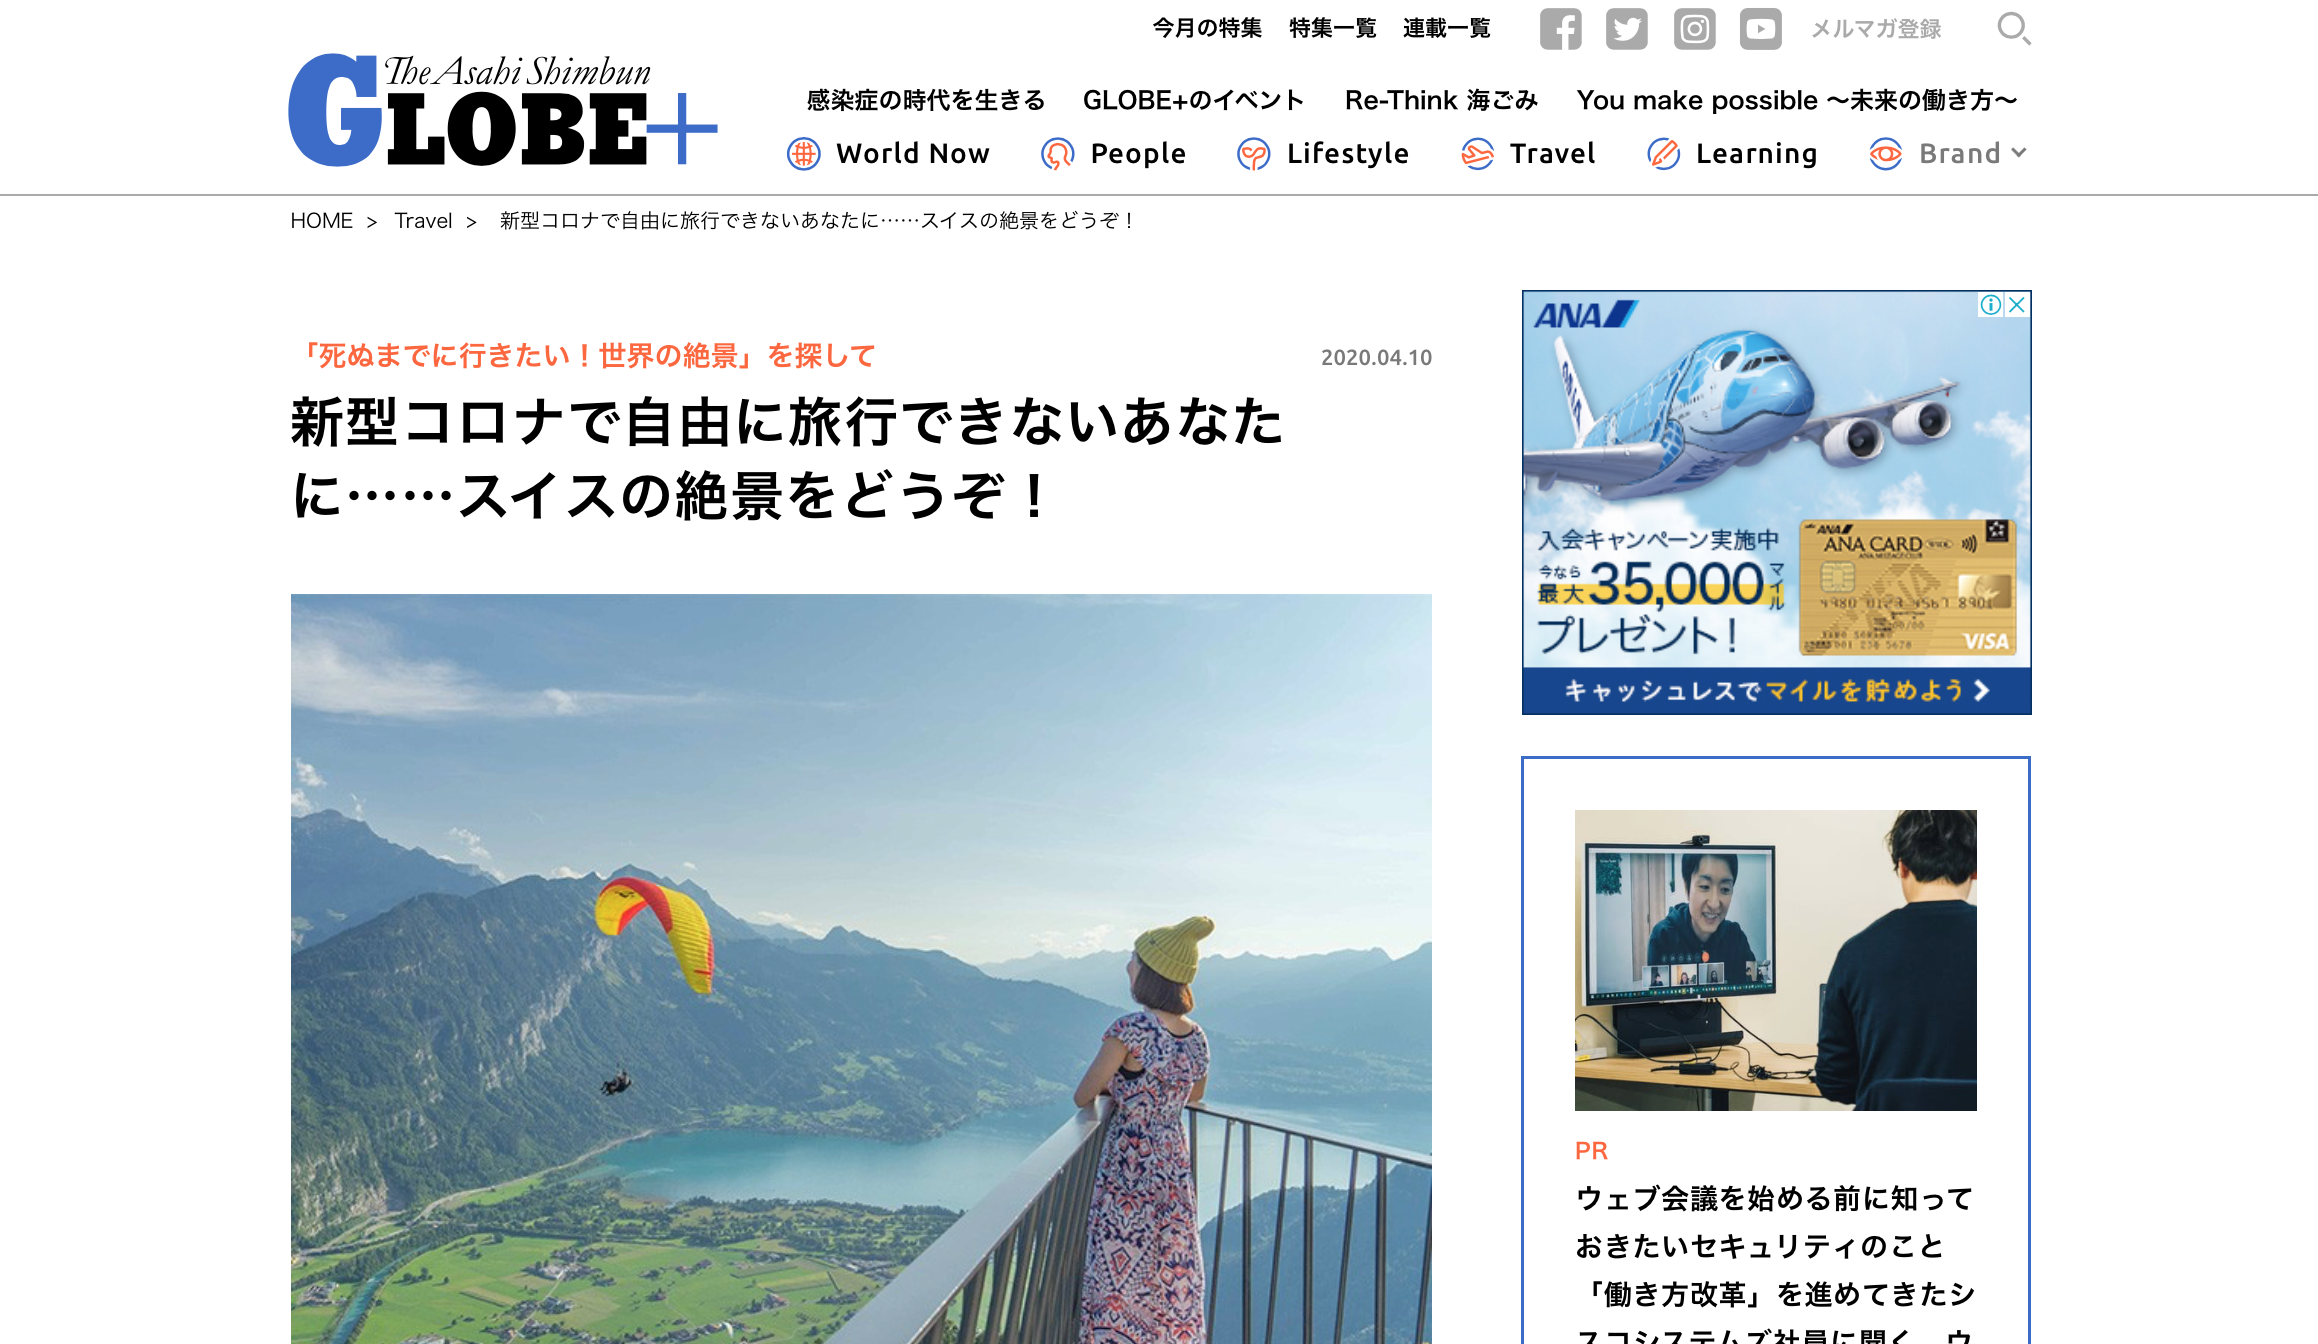Open 感染症の時代を生きる feature link
The height and width of the screenshot is (1344, 2318).
click(x=925, y=100)
